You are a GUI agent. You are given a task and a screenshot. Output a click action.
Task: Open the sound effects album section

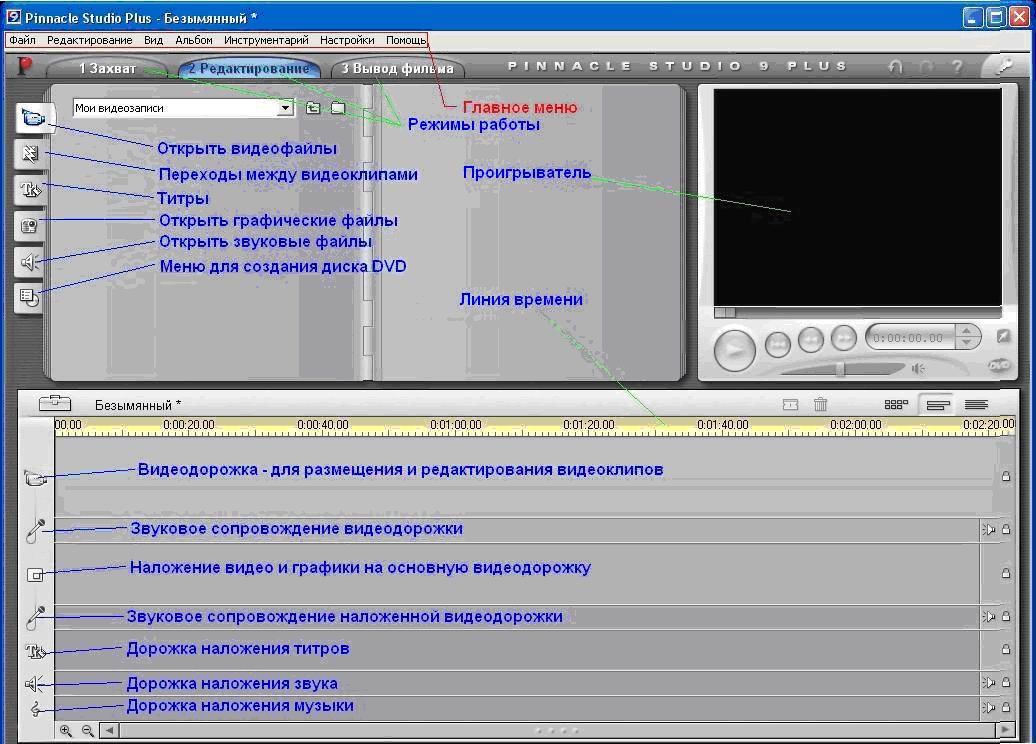[29, 262]
